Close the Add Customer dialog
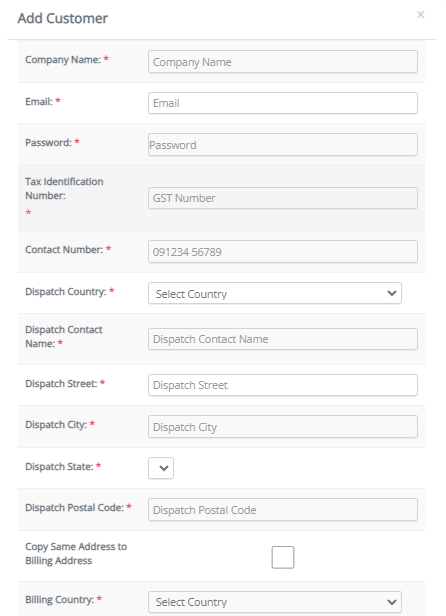Image resolution: width=446 pixels, height=616 pixels. pyautogui.click(x=420, y=15)
